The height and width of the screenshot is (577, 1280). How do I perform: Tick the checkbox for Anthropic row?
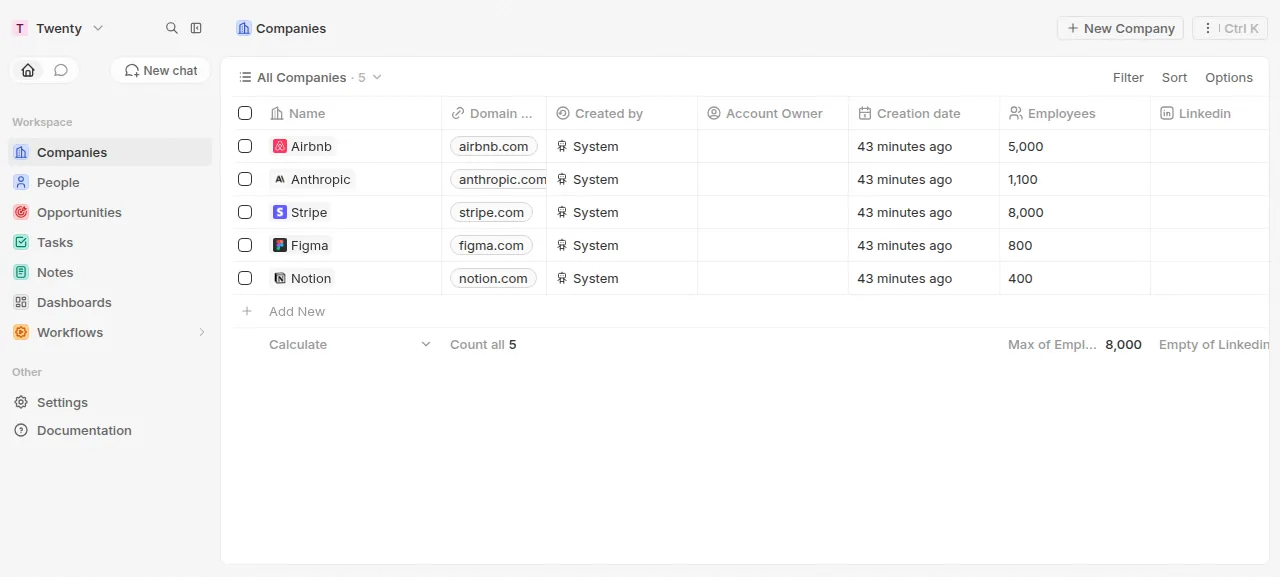tap(245, 179)
